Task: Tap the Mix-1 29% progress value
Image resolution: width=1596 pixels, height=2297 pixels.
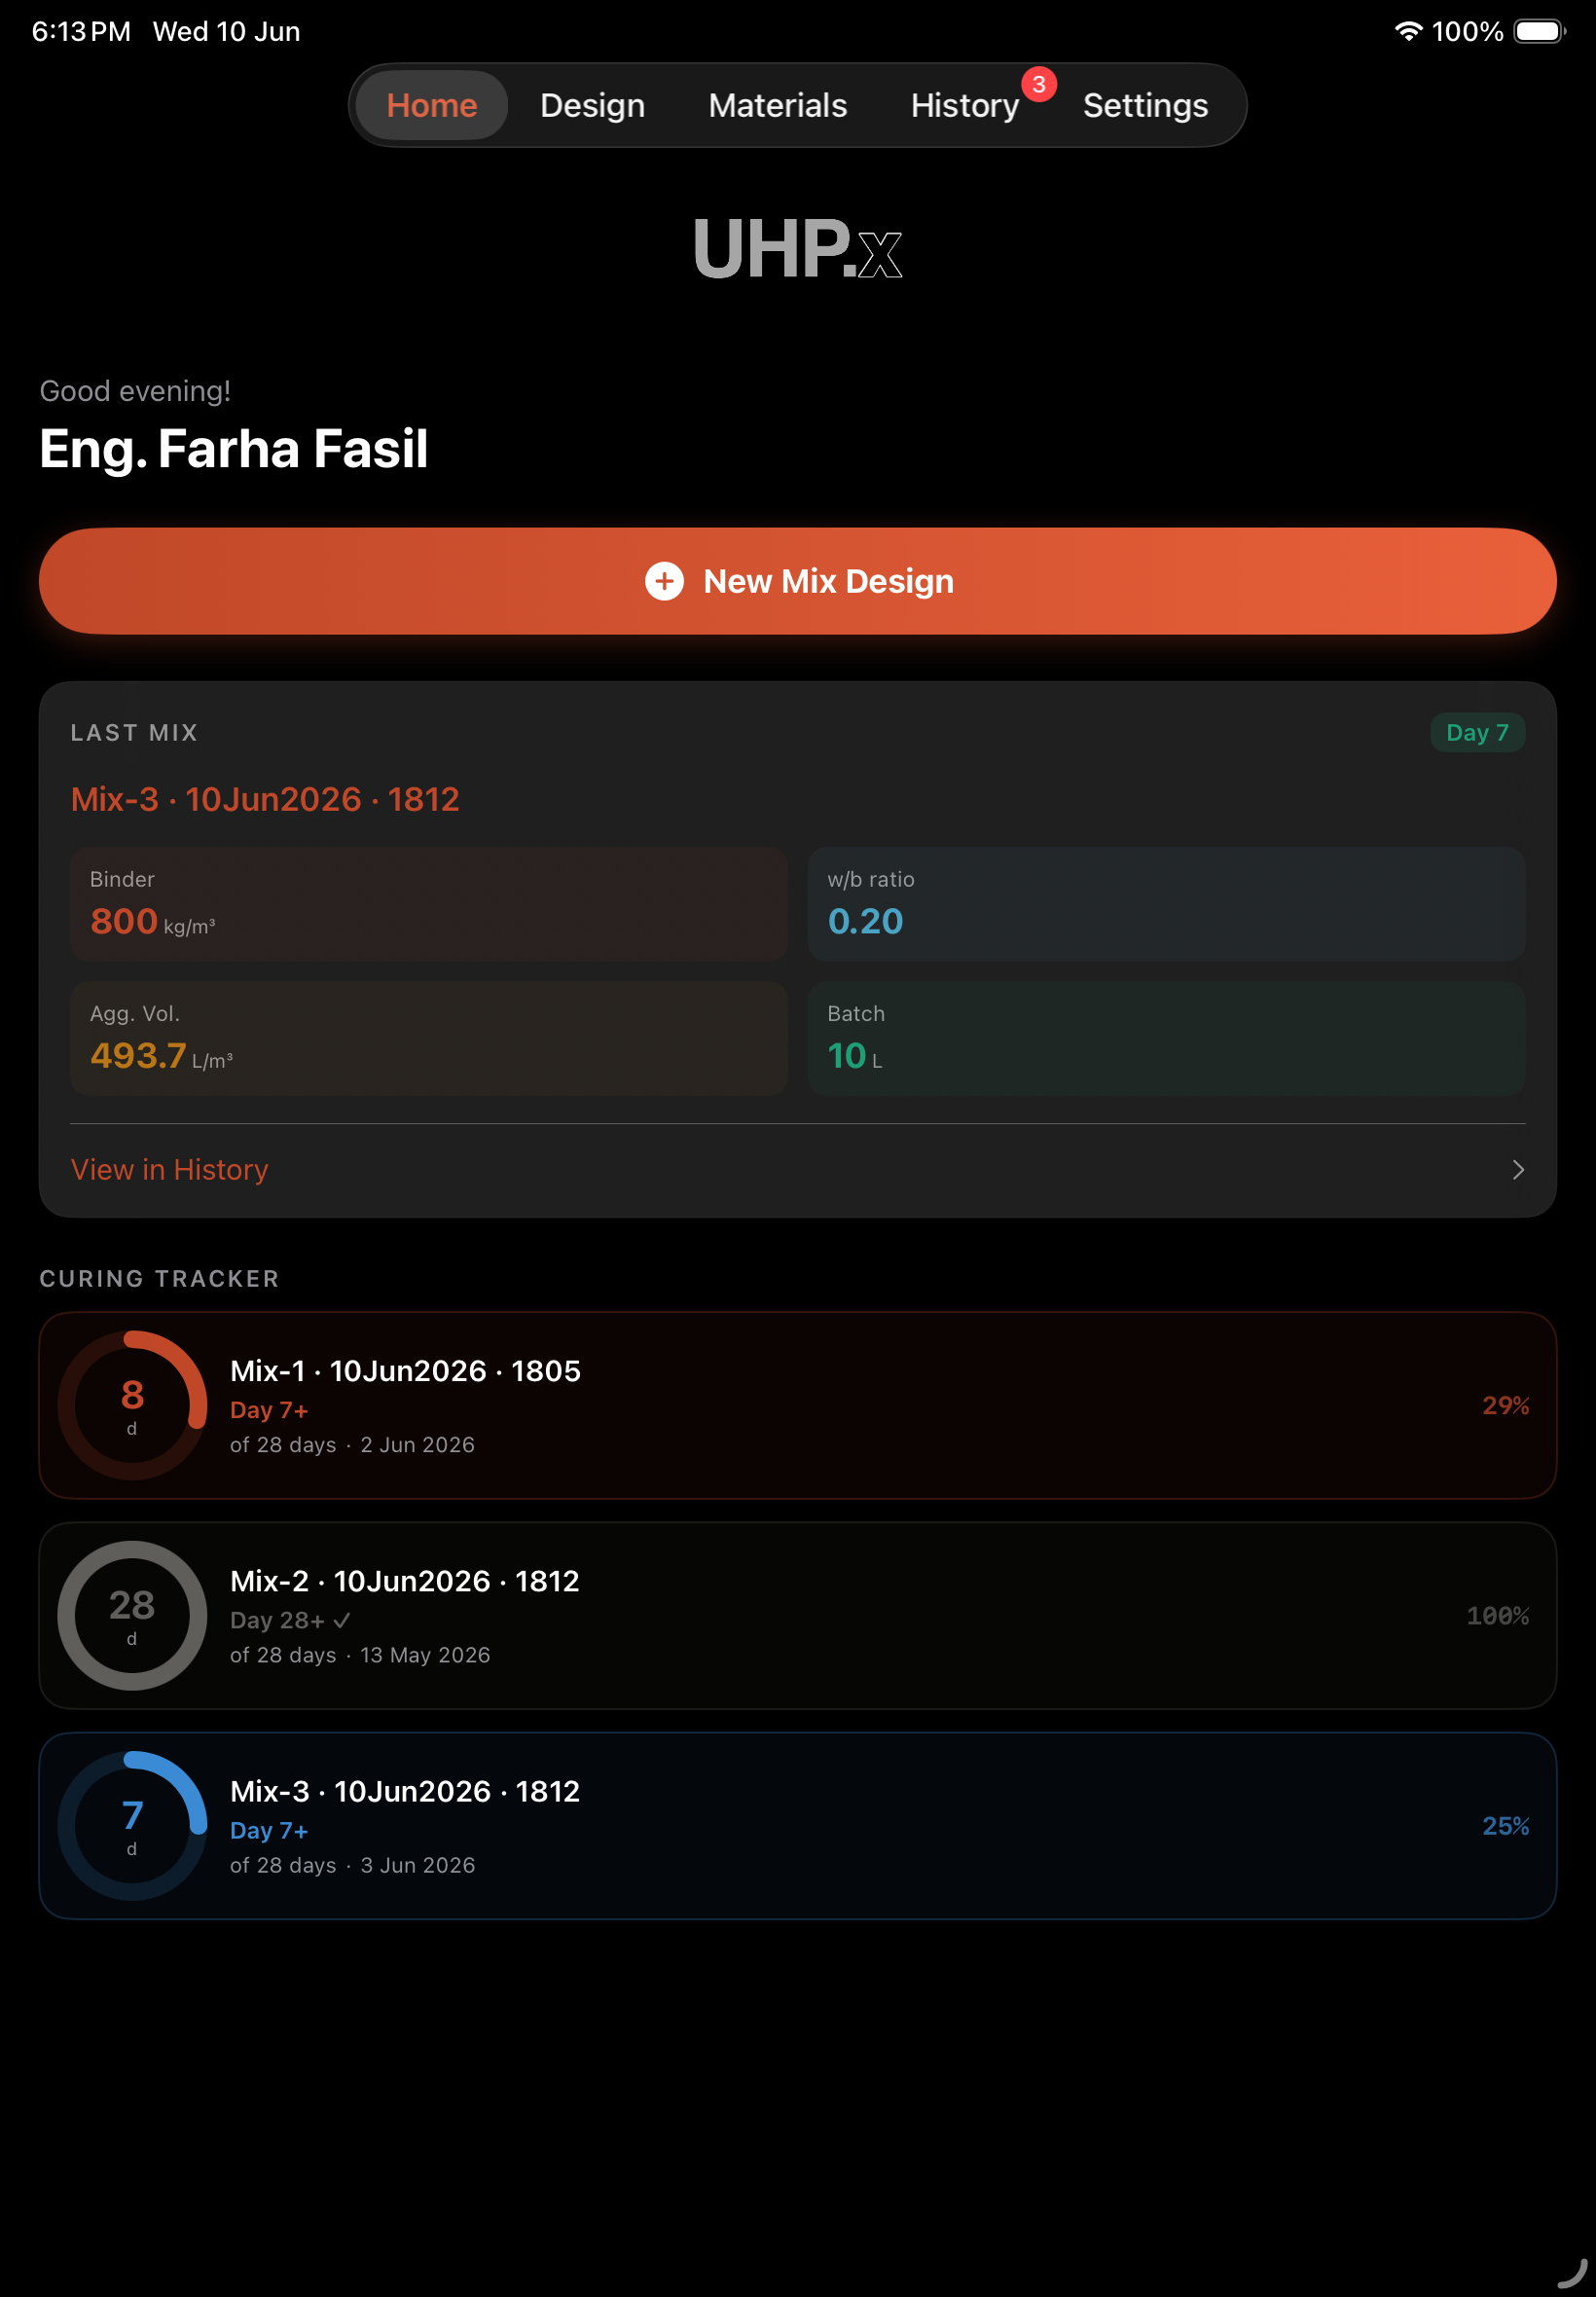Action: point(1505,1405)
